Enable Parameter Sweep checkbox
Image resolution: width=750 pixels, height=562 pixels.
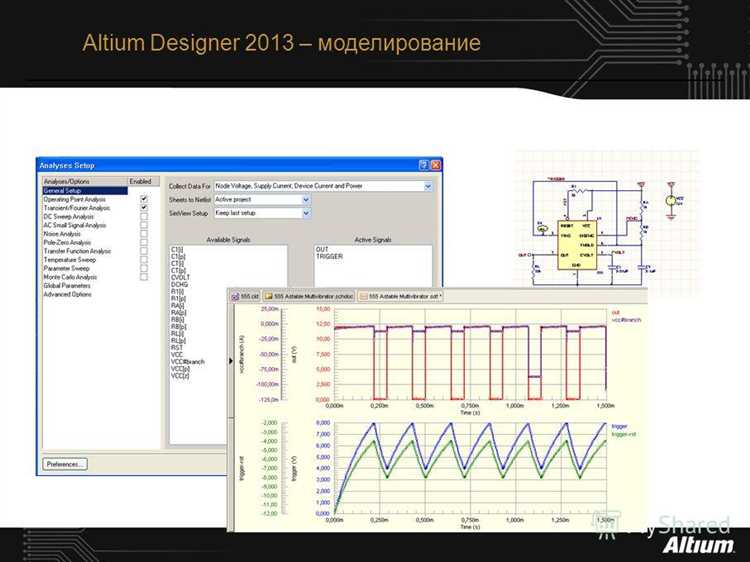click(x=143, y=268)
